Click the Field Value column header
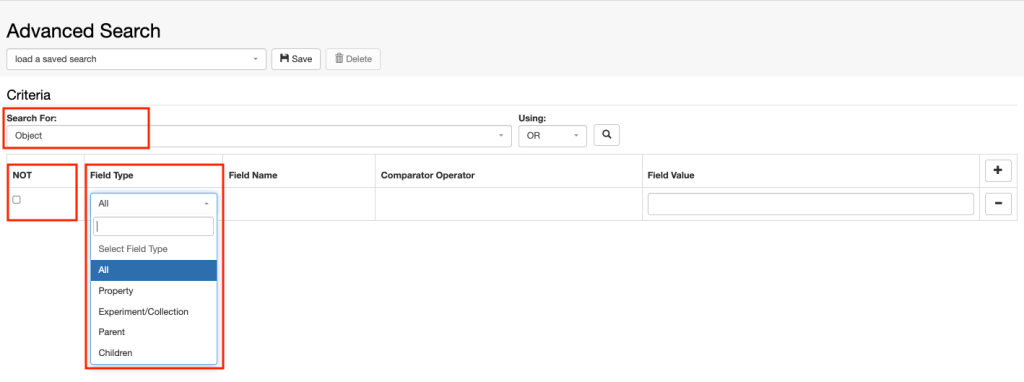The width and height of the screenshot is (1024, 382). click(671, 175)
